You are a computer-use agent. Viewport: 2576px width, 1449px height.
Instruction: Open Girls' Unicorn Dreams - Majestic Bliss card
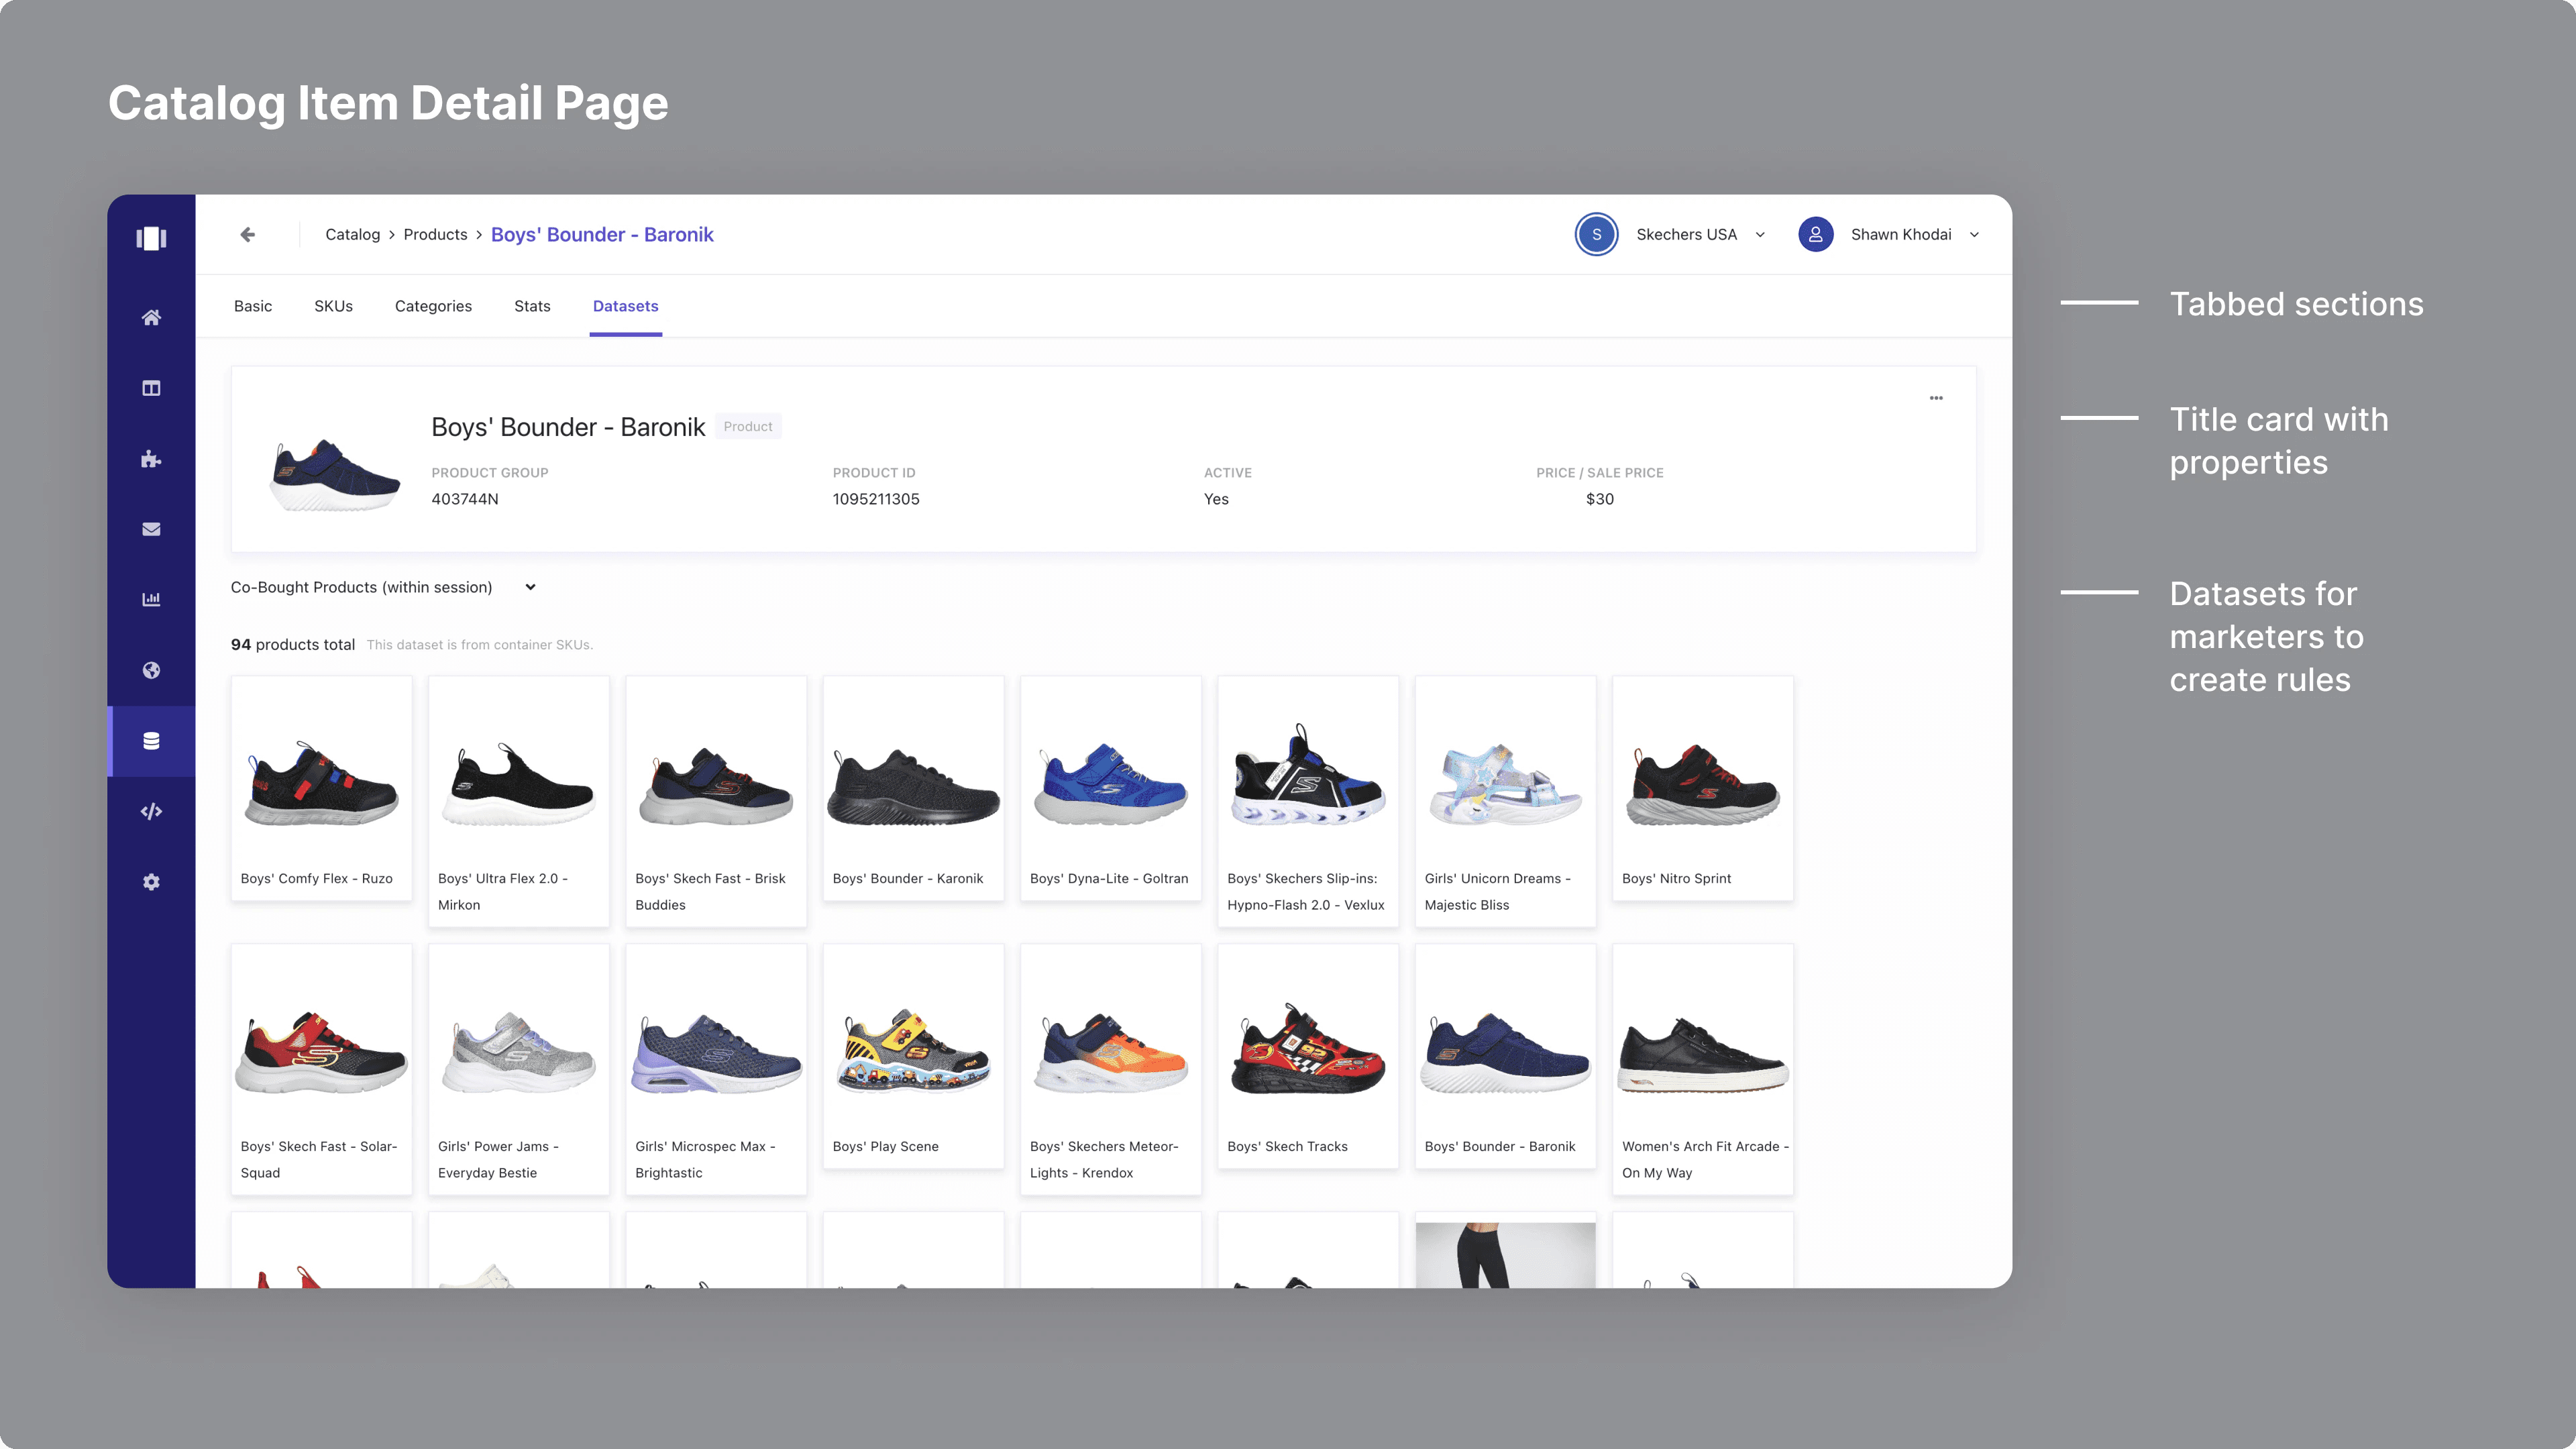pos(1505,801)
